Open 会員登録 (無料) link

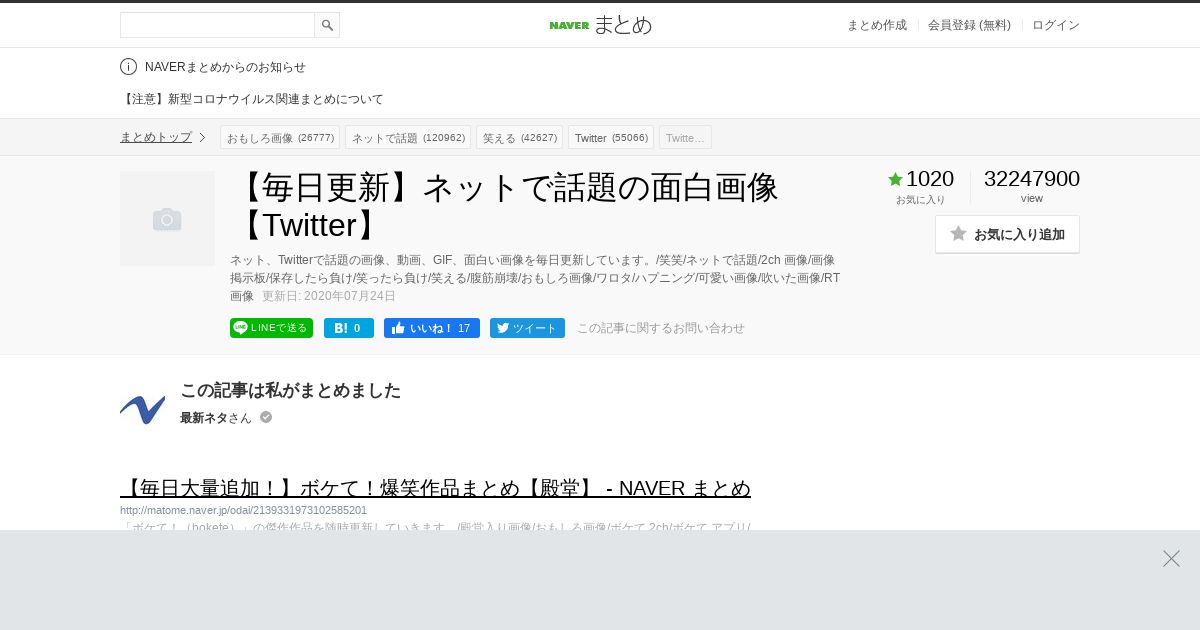tap(969, 25)
